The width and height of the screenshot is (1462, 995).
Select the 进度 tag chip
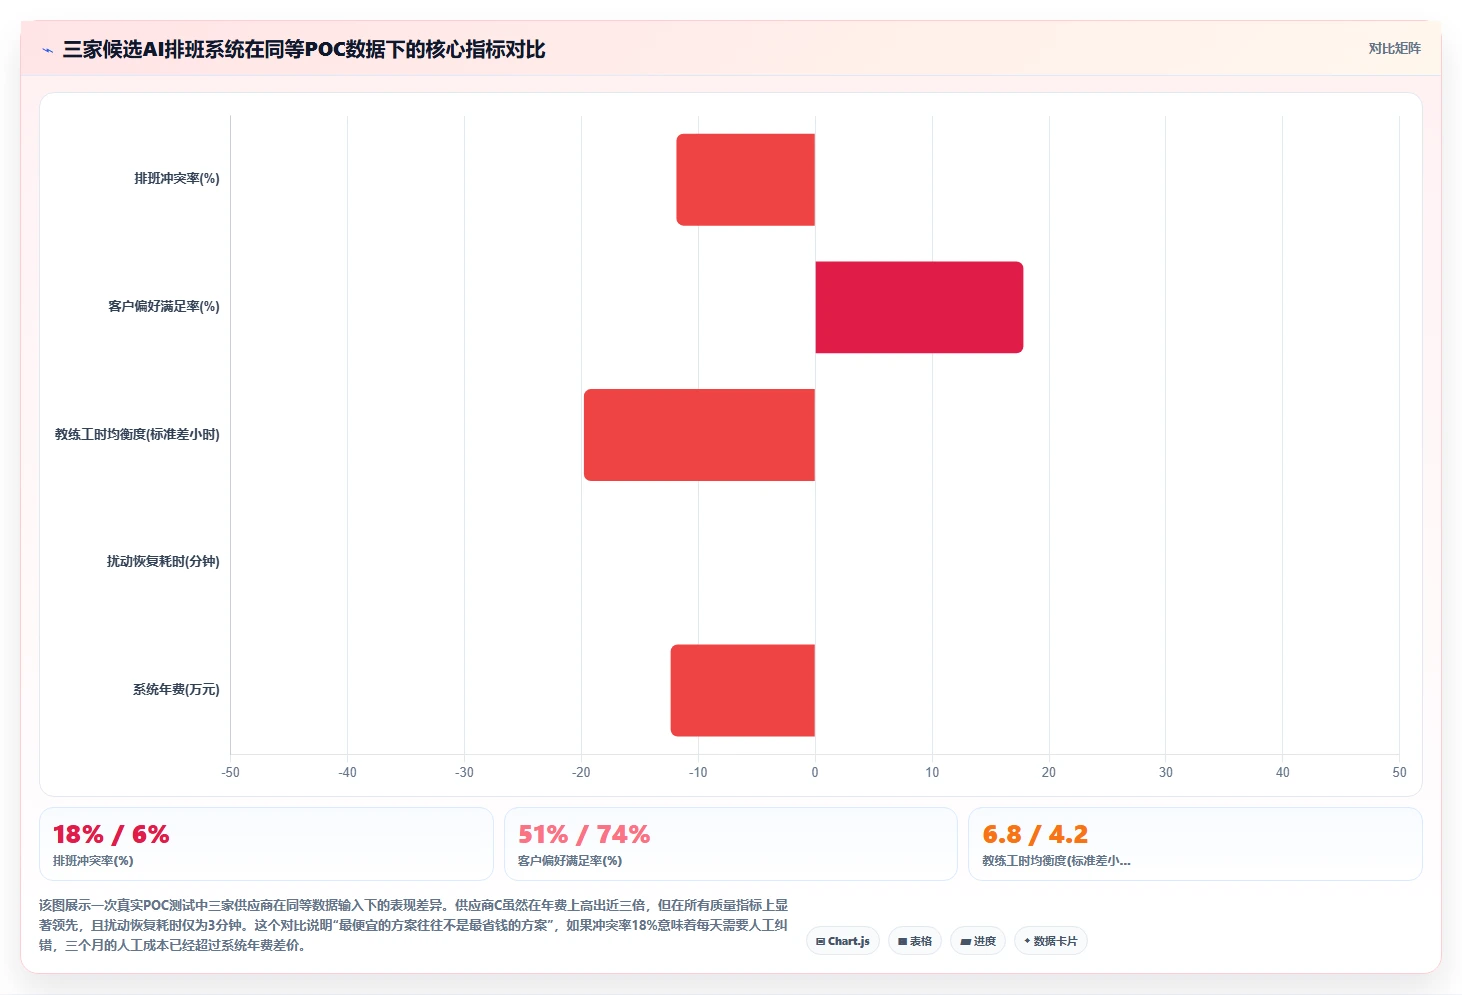978,941
